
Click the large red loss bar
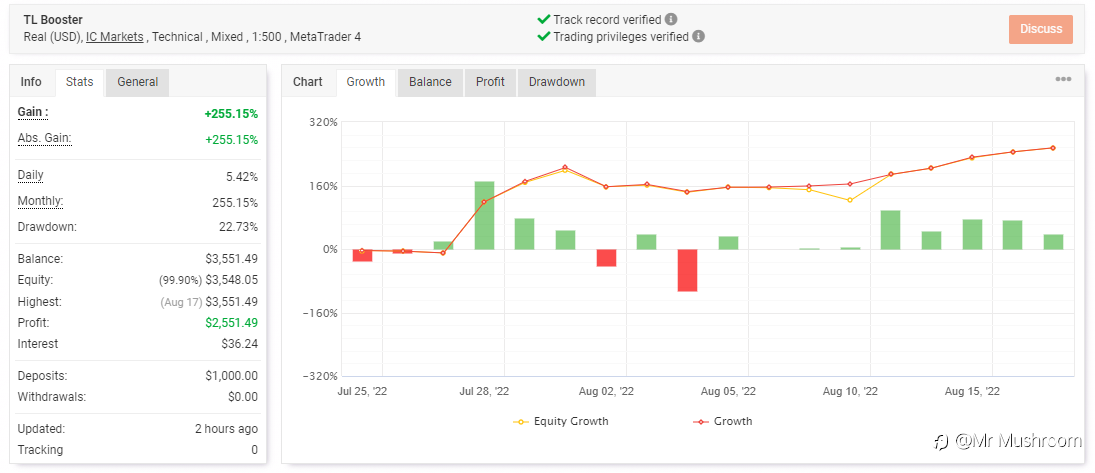click(687, 270)
